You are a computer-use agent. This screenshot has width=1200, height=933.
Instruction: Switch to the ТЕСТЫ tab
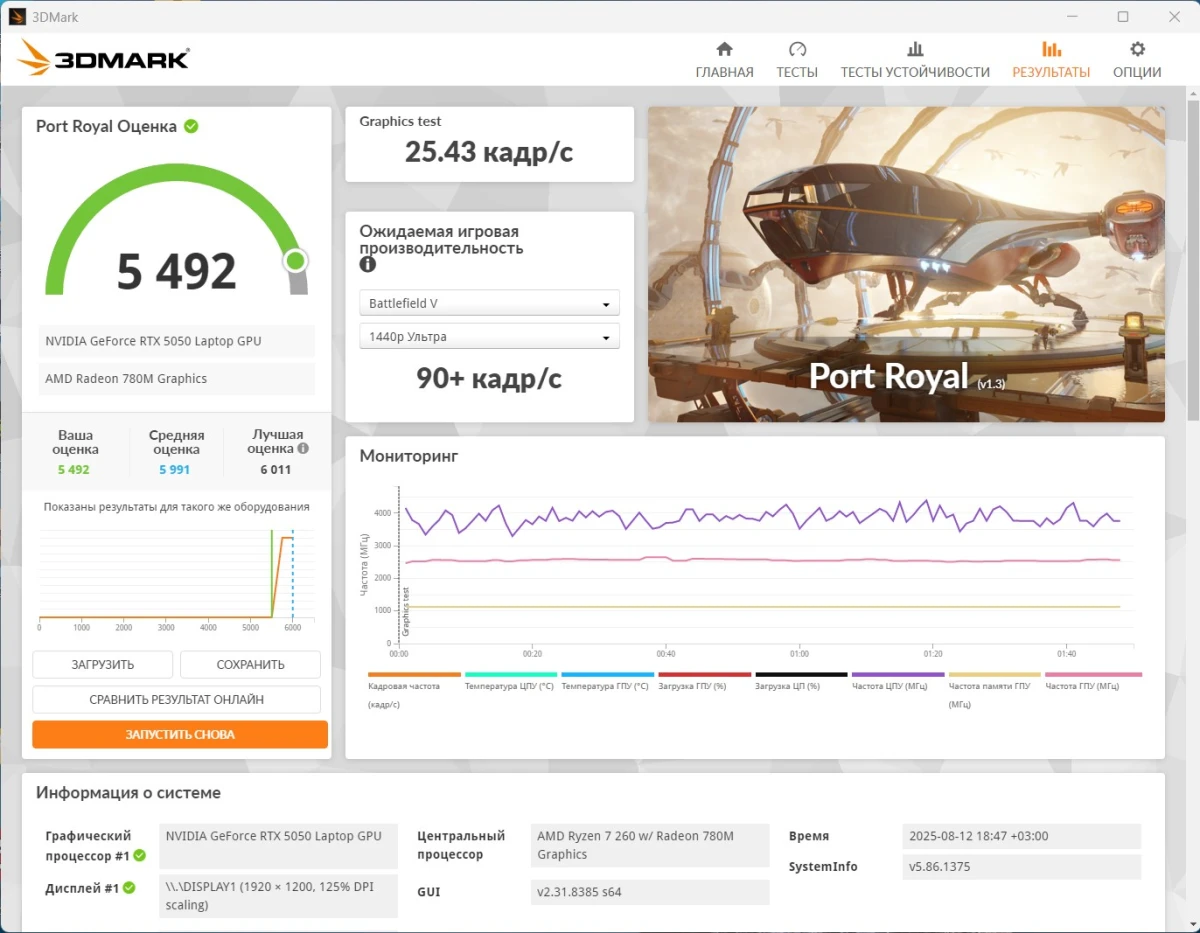[797, 61]
